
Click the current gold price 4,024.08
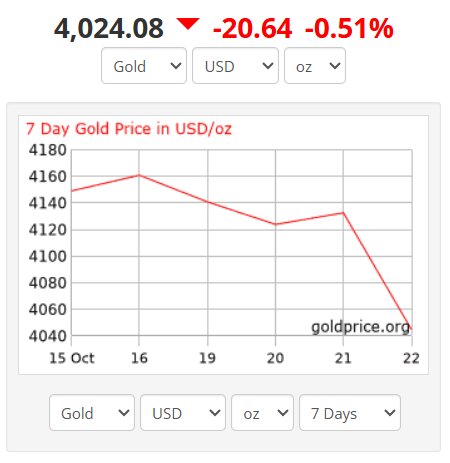(109, 29)
